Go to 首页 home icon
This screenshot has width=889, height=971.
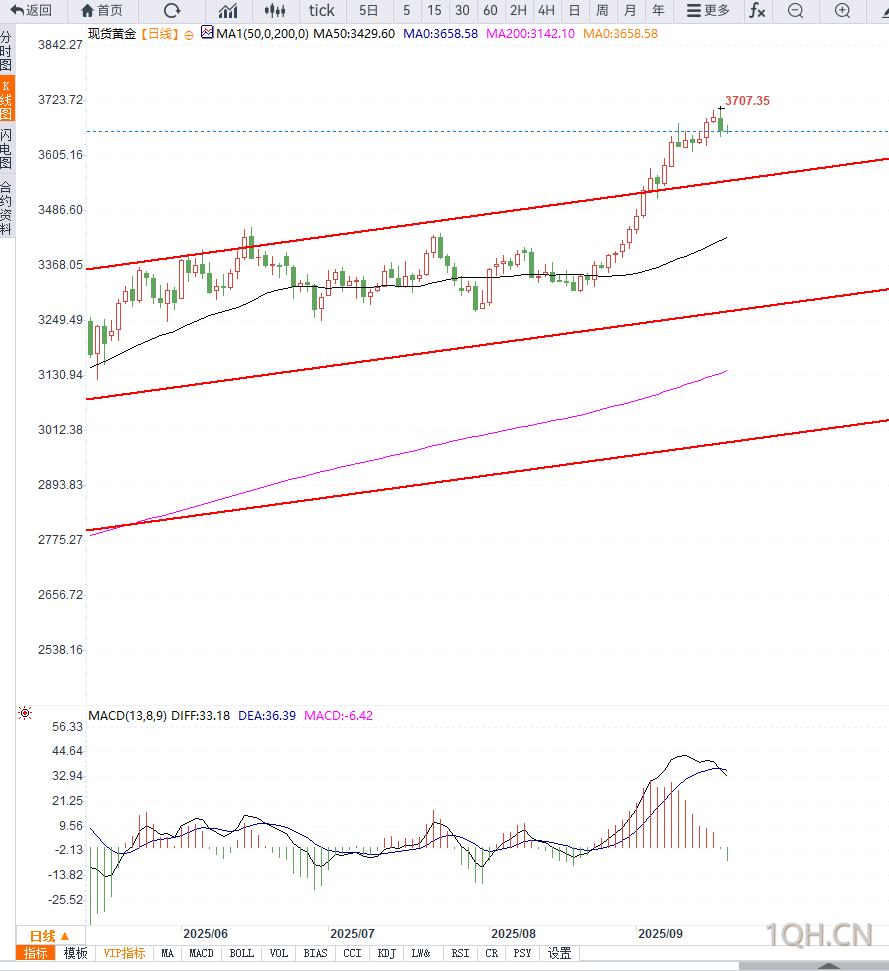88,11
